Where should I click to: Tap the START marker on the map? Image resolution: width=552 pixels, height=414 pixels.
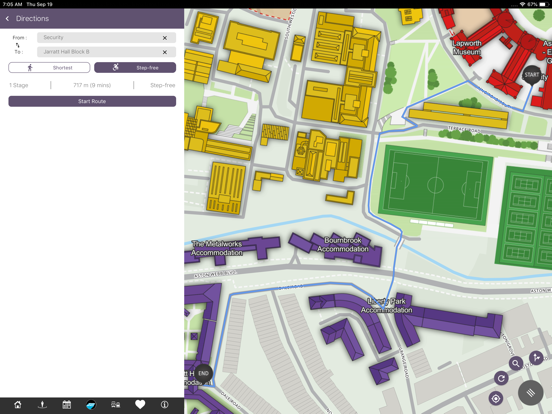(532, 75)
